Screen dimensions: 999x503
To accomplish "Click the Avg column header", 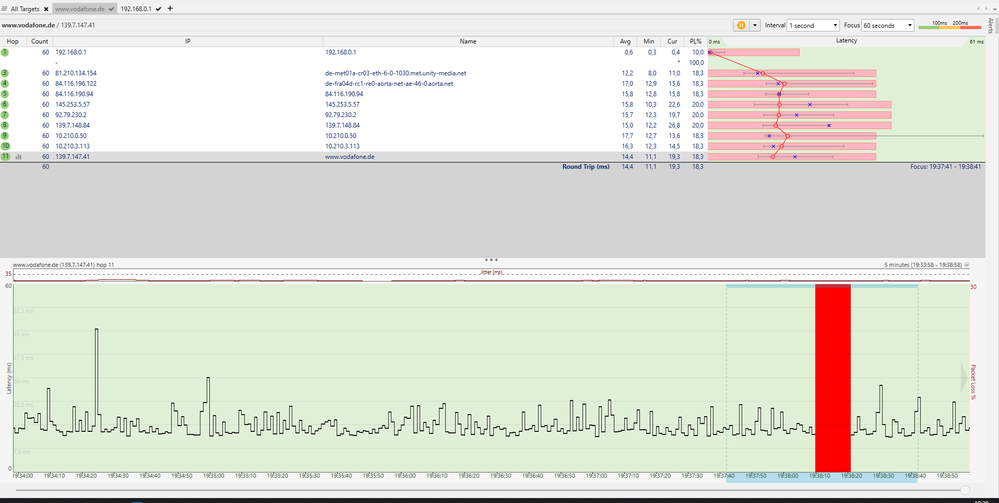I will (x=625, y=41).
